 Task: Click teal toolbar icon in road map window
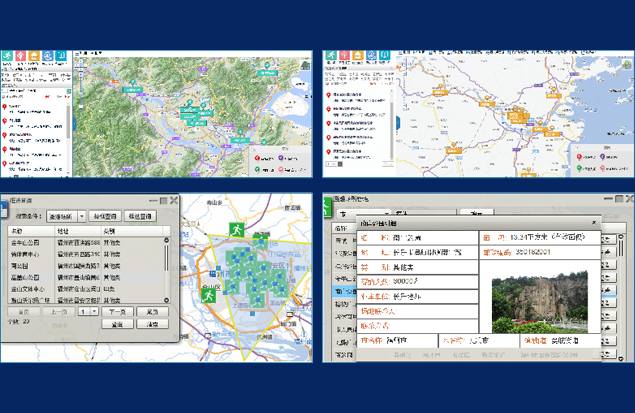coord(385,55)
